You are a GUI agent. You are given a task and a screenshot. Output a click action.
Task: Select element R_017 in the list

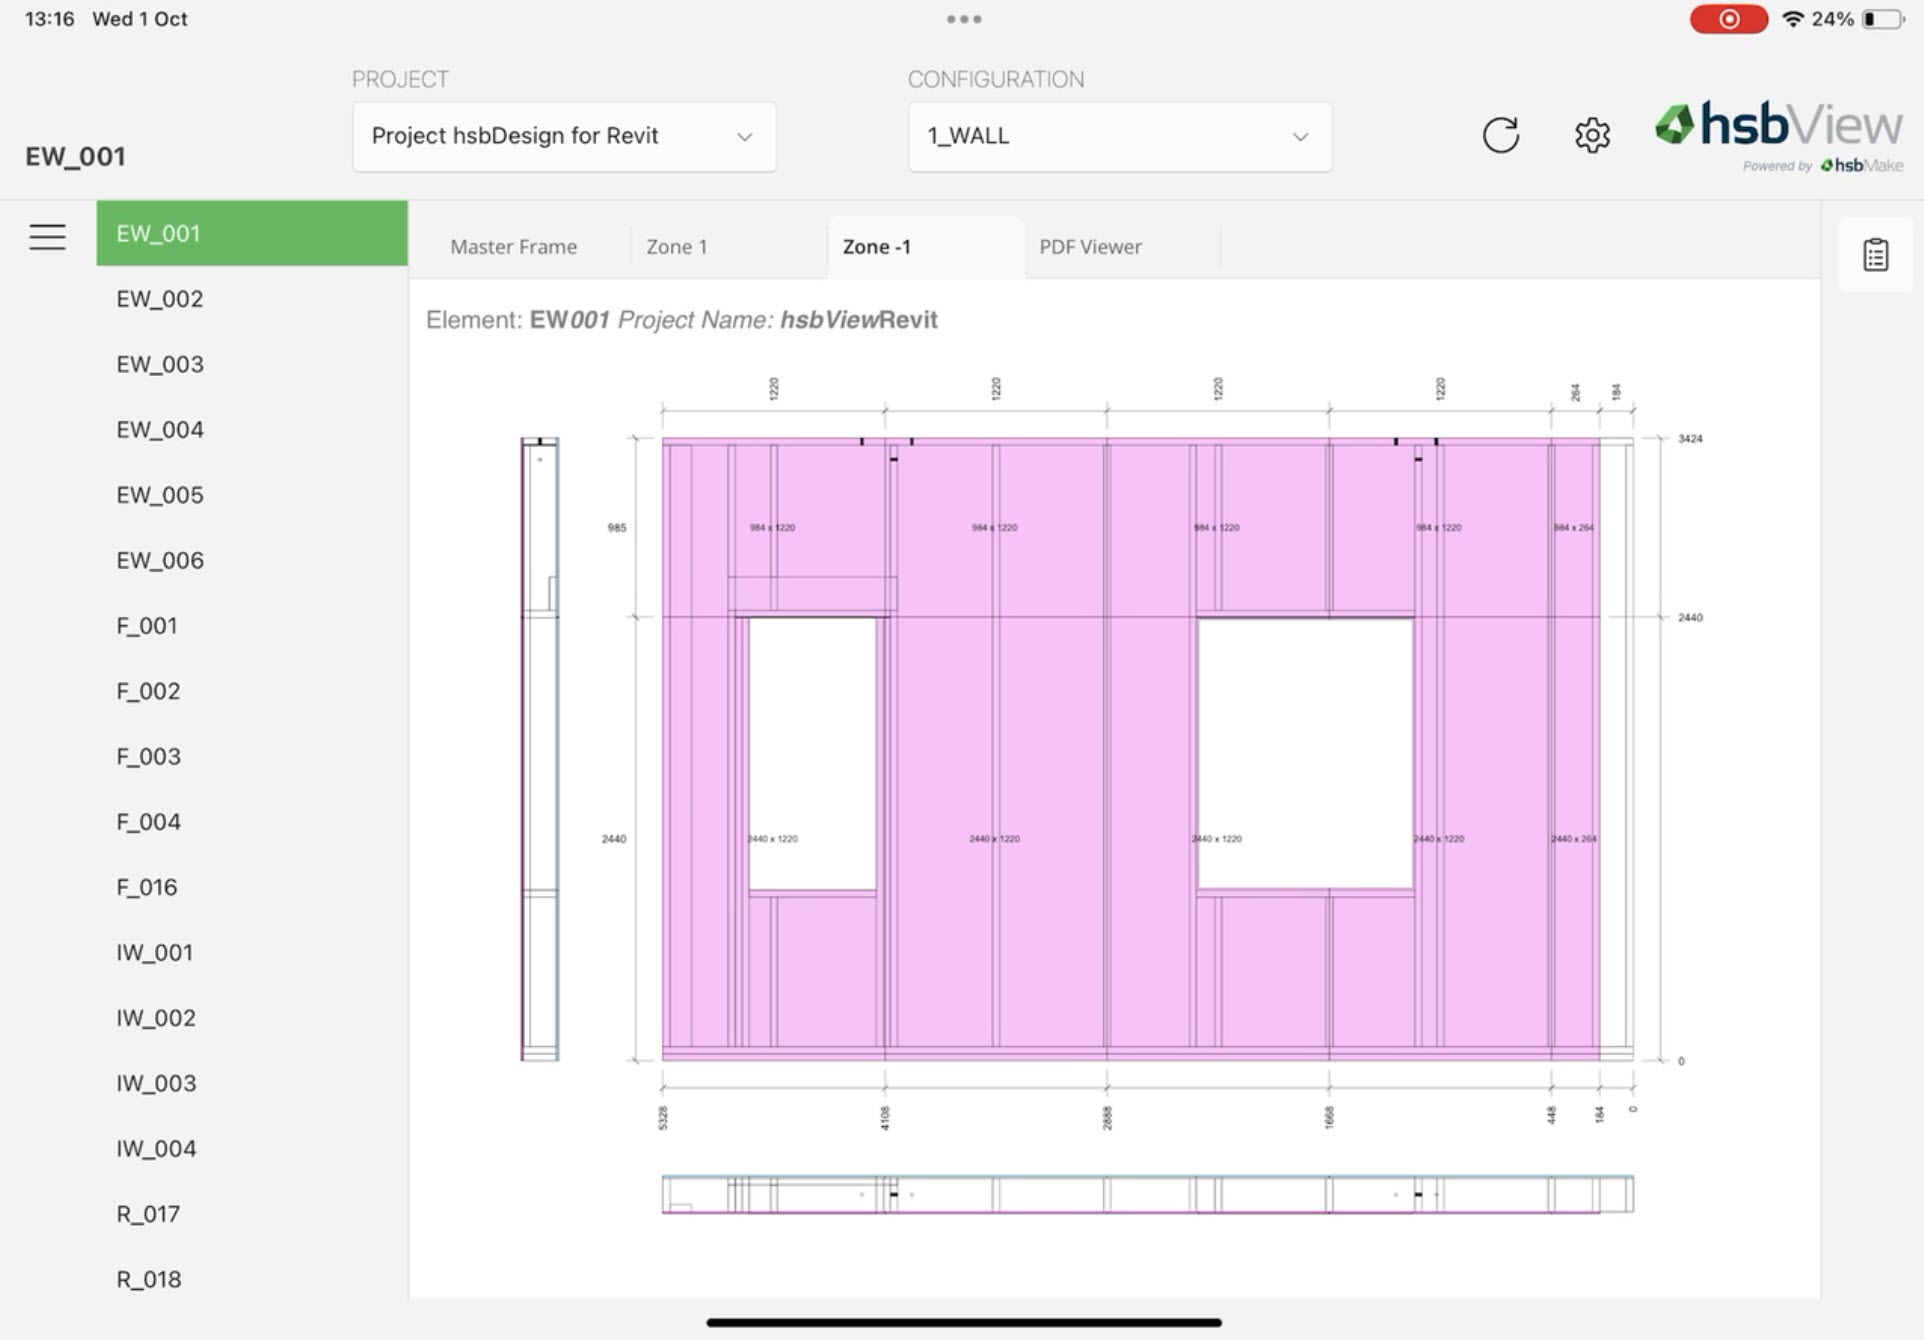[148, 1214]
